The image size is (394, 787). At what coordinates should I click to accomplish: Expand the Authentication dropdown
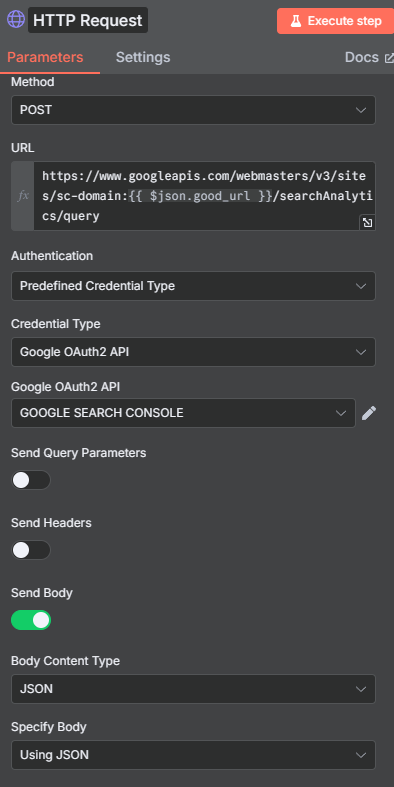pos(193,286)
